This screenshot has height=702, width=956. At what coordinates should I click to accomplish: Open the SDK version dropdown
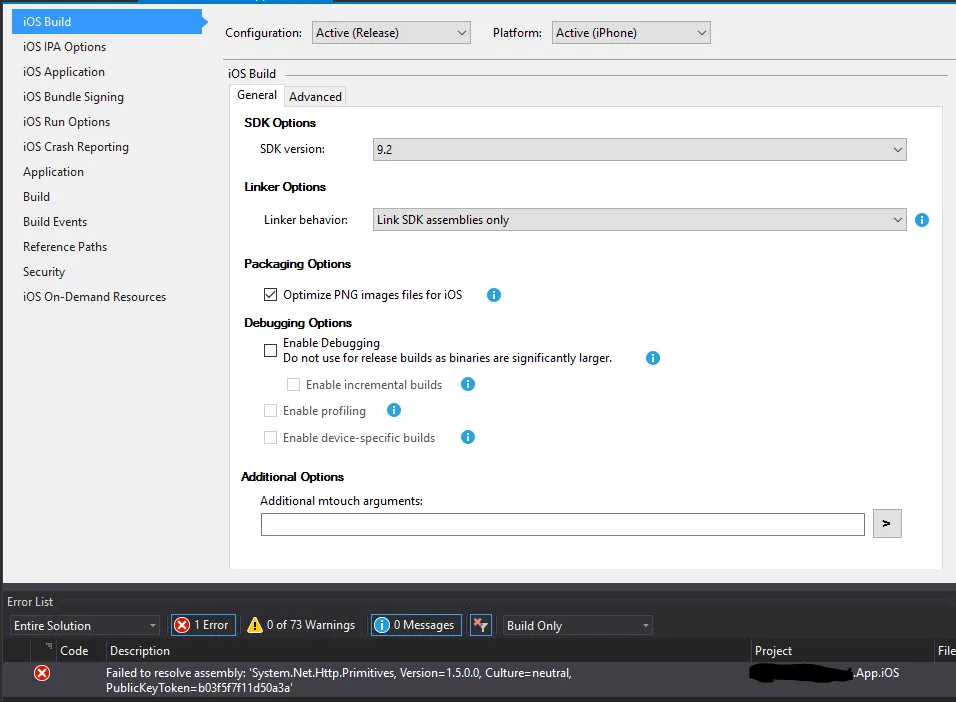coord(640,149)
